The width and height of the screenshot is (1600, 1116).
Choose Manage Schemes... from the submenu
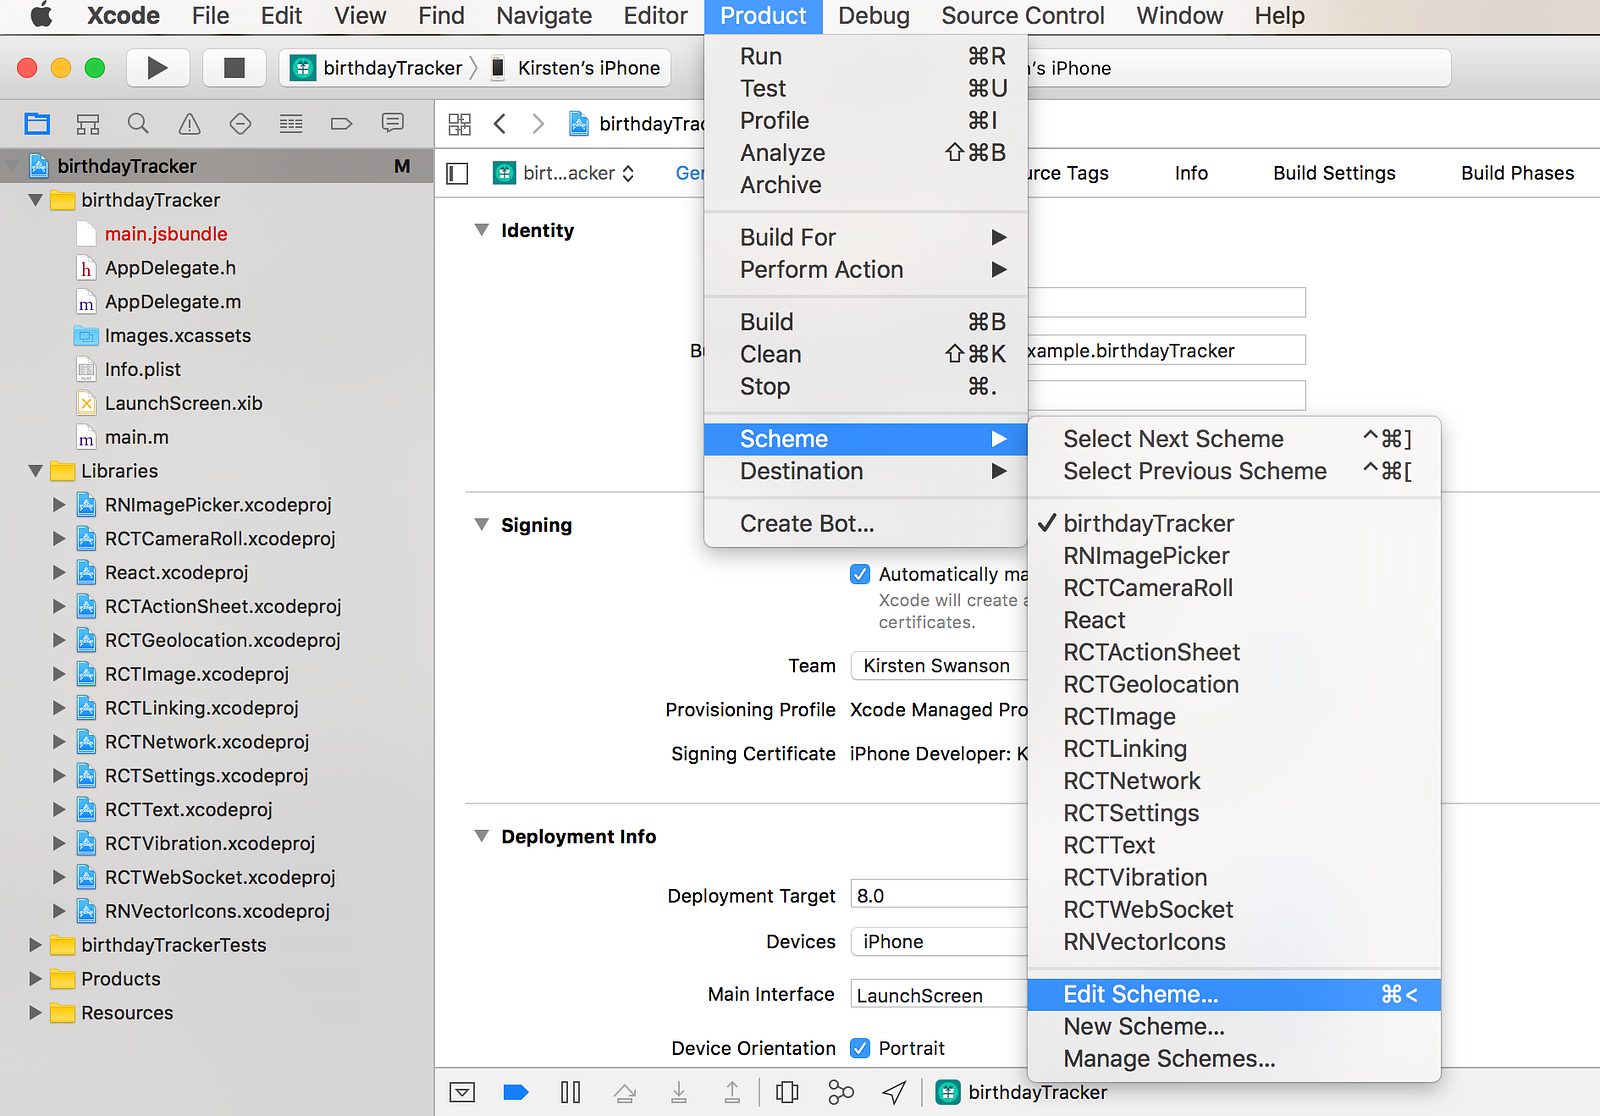1234,1059
